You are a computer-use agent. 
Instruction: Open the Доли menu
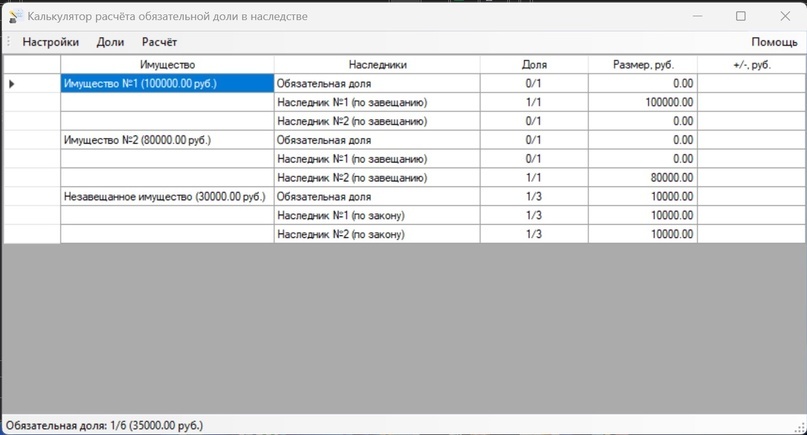pos(110,42)
